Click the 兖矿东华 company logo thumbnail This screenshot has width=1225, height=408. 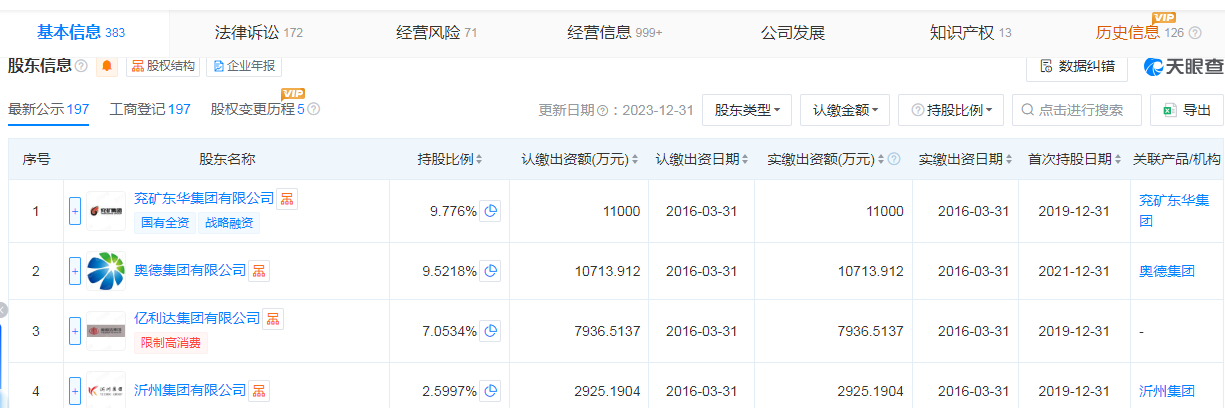point(106,211)
